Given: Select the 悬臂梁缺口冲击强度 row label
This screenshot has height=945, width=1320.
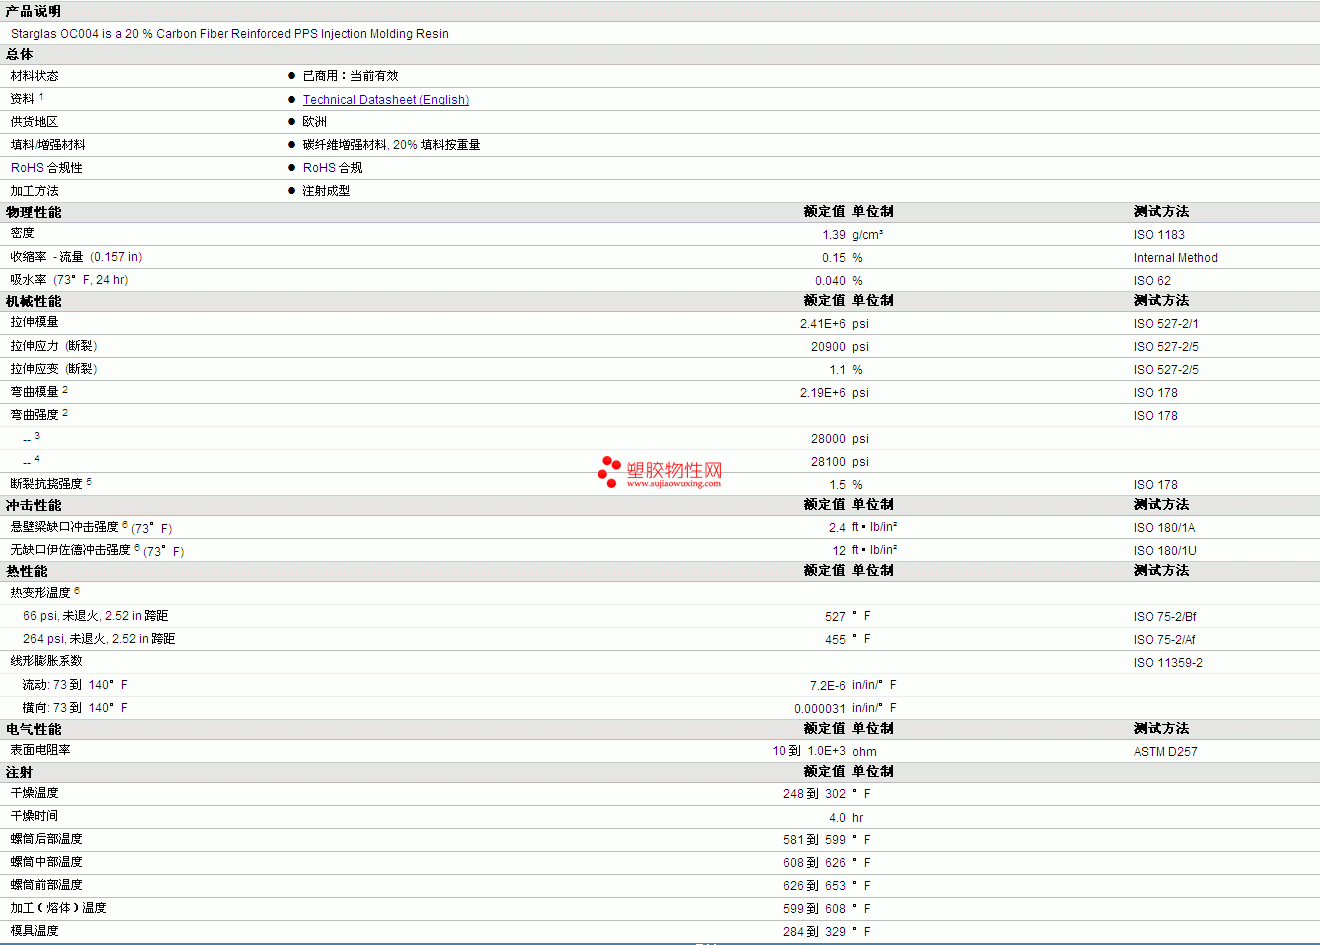Looking at the screenshot, I should (65, 527).
